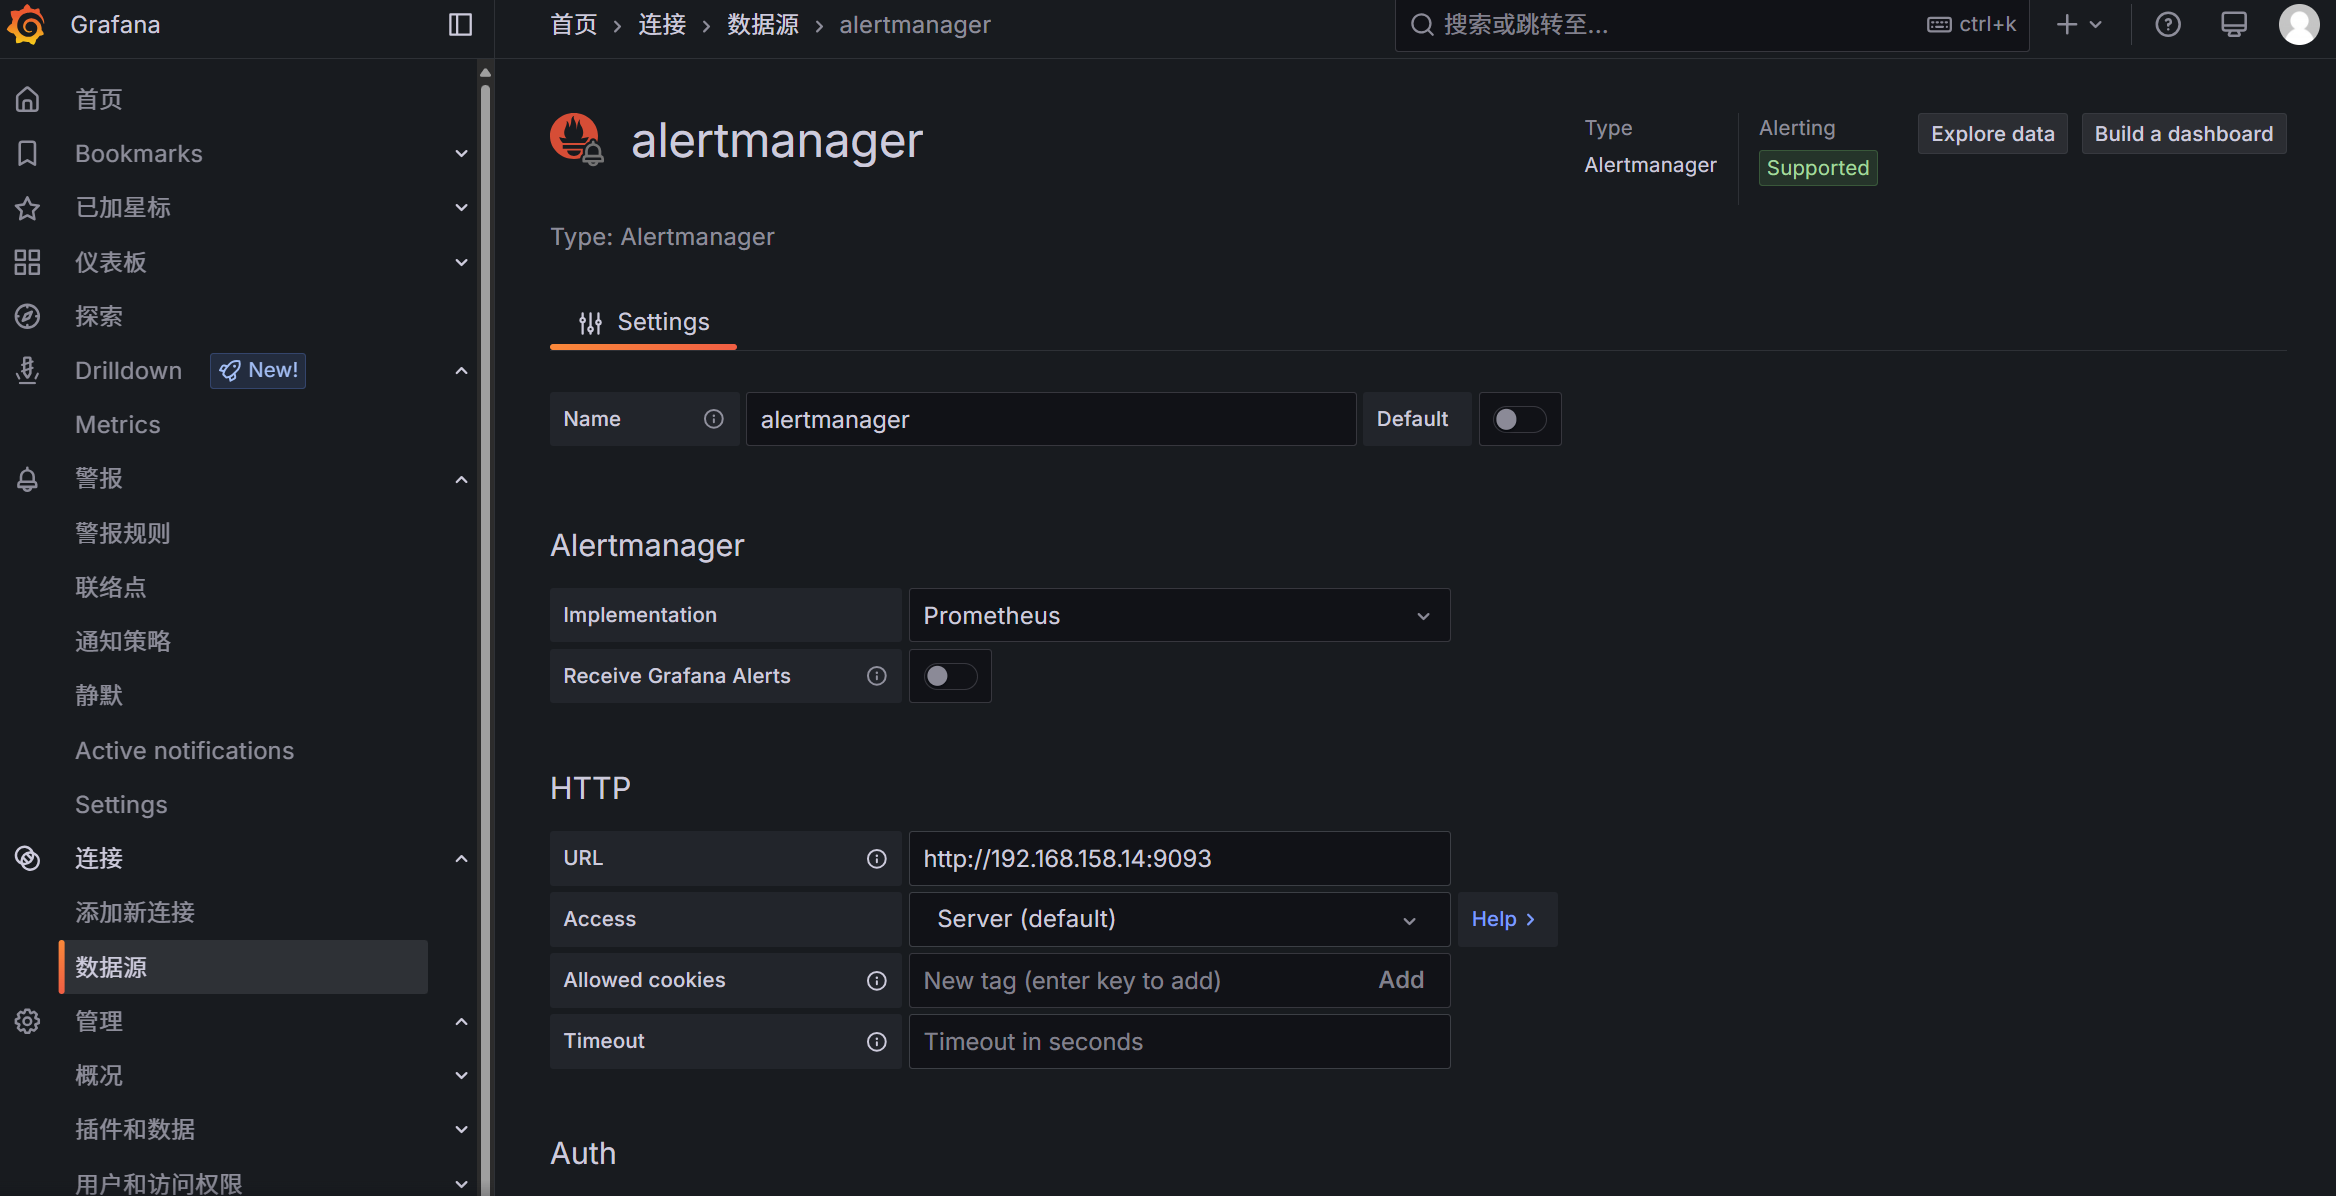Click the Connections icon in sidebar

(x=27, y=858)
